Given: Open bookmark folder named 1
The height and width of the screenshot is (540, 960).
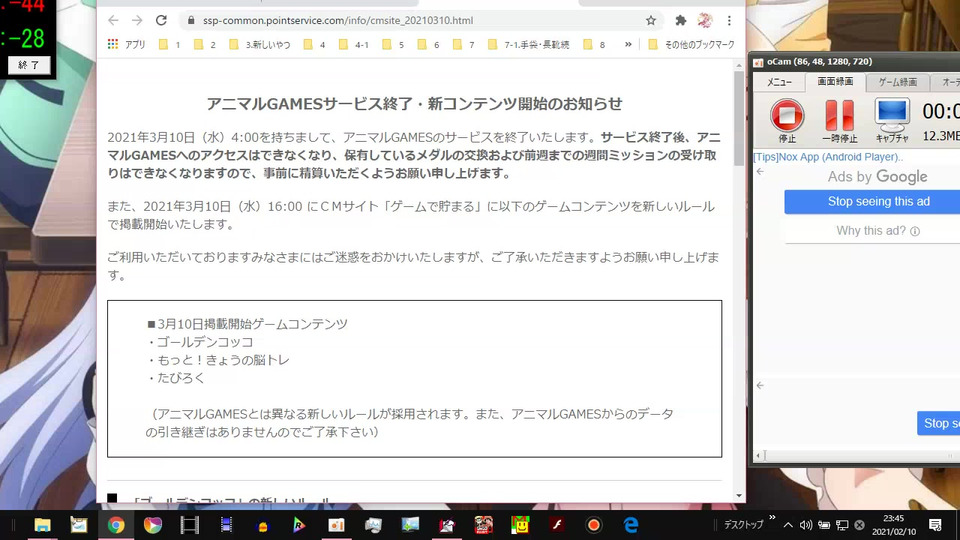Looking at the screenshot, I should coord(170,44).
